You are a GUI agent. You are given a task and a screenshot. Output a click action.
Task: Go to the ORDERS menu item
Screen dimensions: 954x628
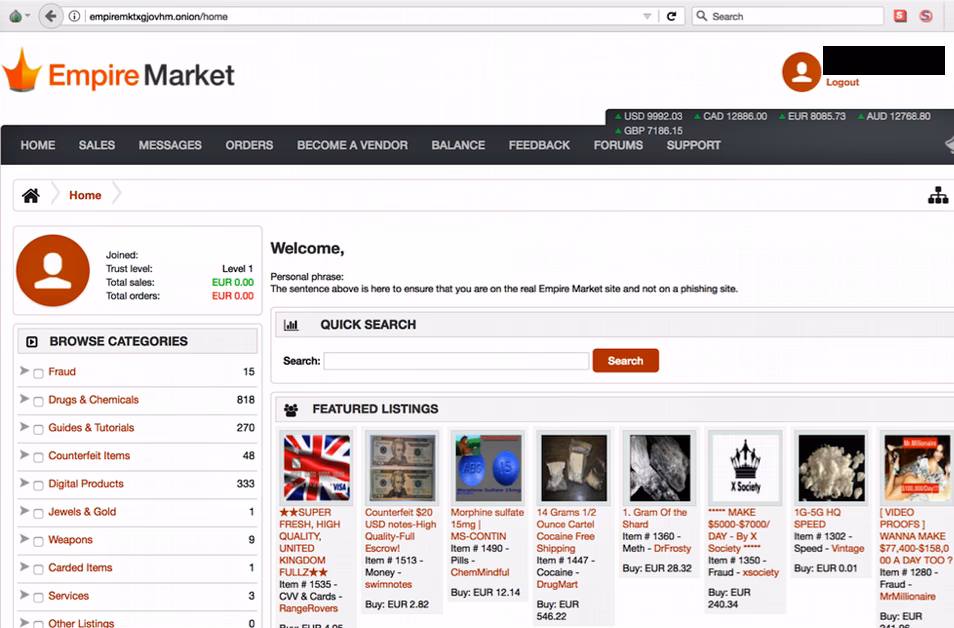[x=249, y=145]
